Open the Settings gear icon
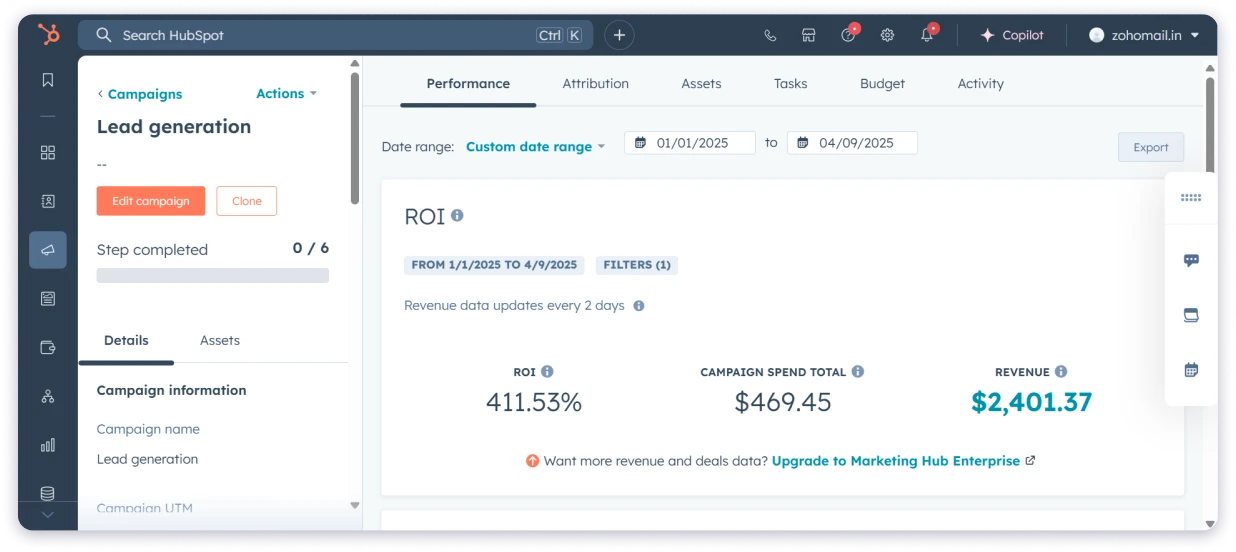The image size is (1236, 552). tap(887, 35)
